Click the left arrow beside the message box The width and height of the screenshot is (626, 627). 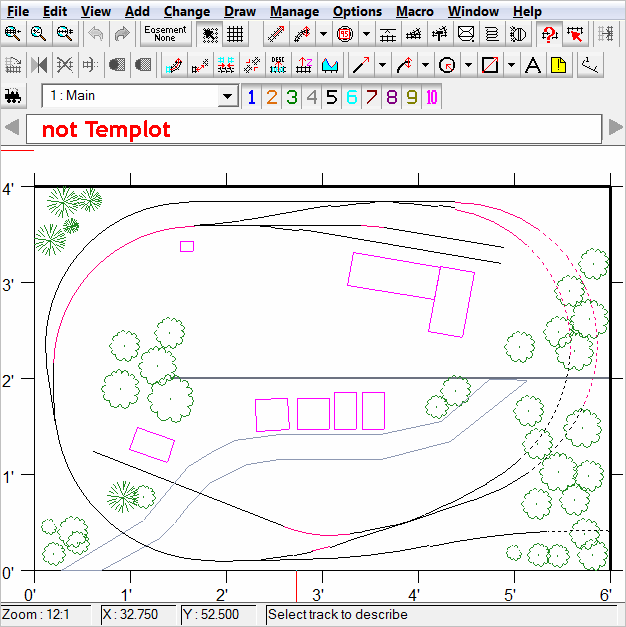point(12,128)
